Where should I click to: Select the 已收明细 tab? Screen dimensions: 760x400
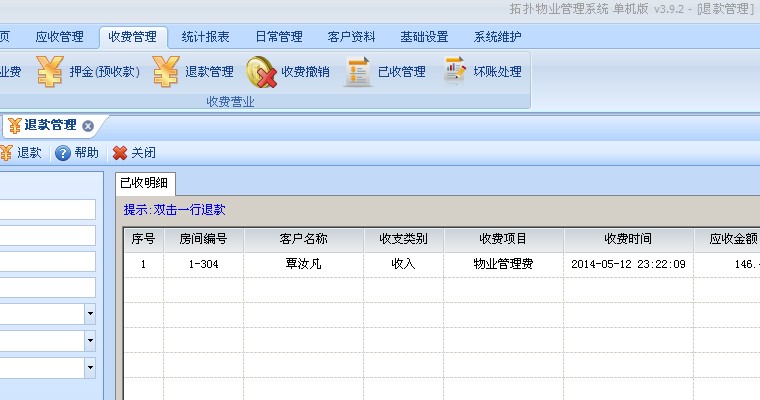click(146, 182)
